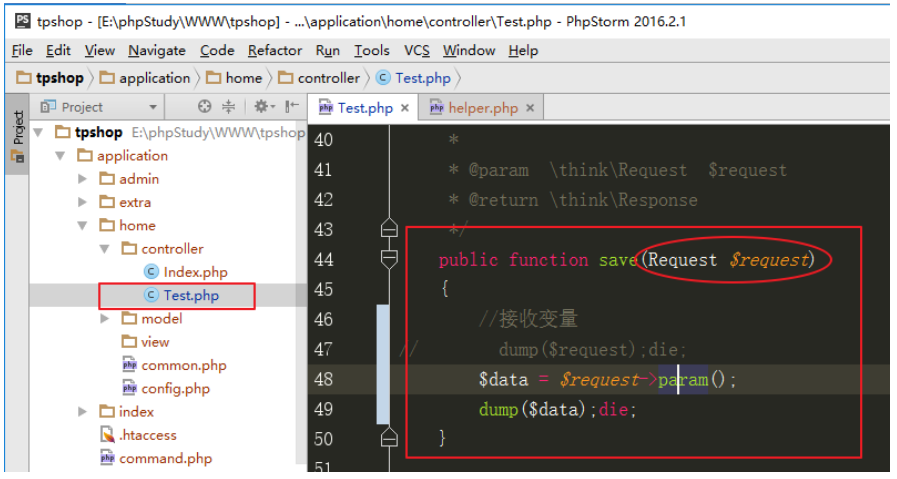
Task: Click Test.php in the navigation breadcrumb
Action: pyautogui.click(x=414, y=78)
